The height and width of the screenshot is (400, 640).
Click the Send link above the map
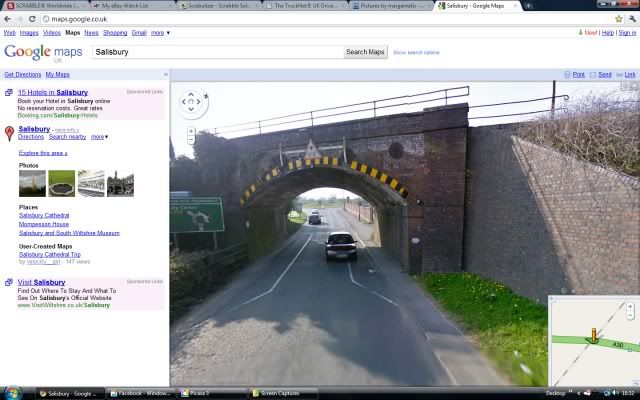(604, 75)
